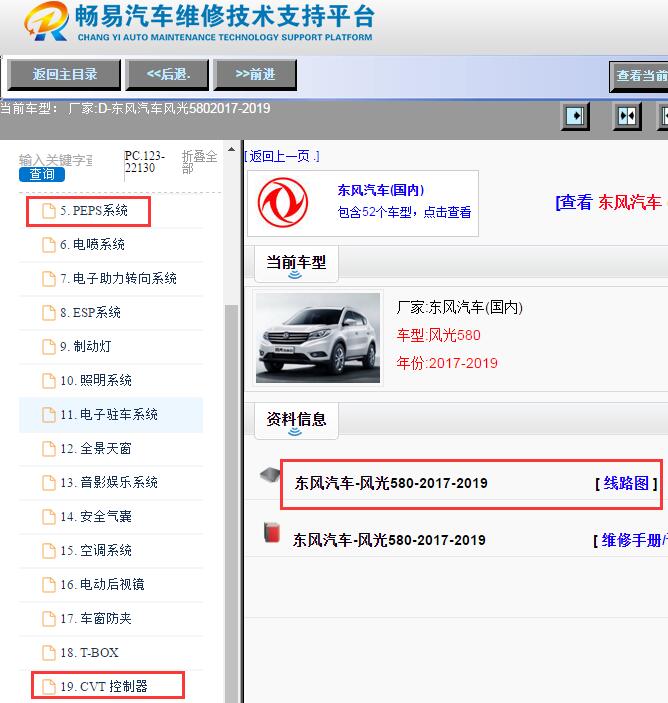Click the sidebar vertical scrollbar thumb
Screen dimensions: 668x703
[231, 502]
